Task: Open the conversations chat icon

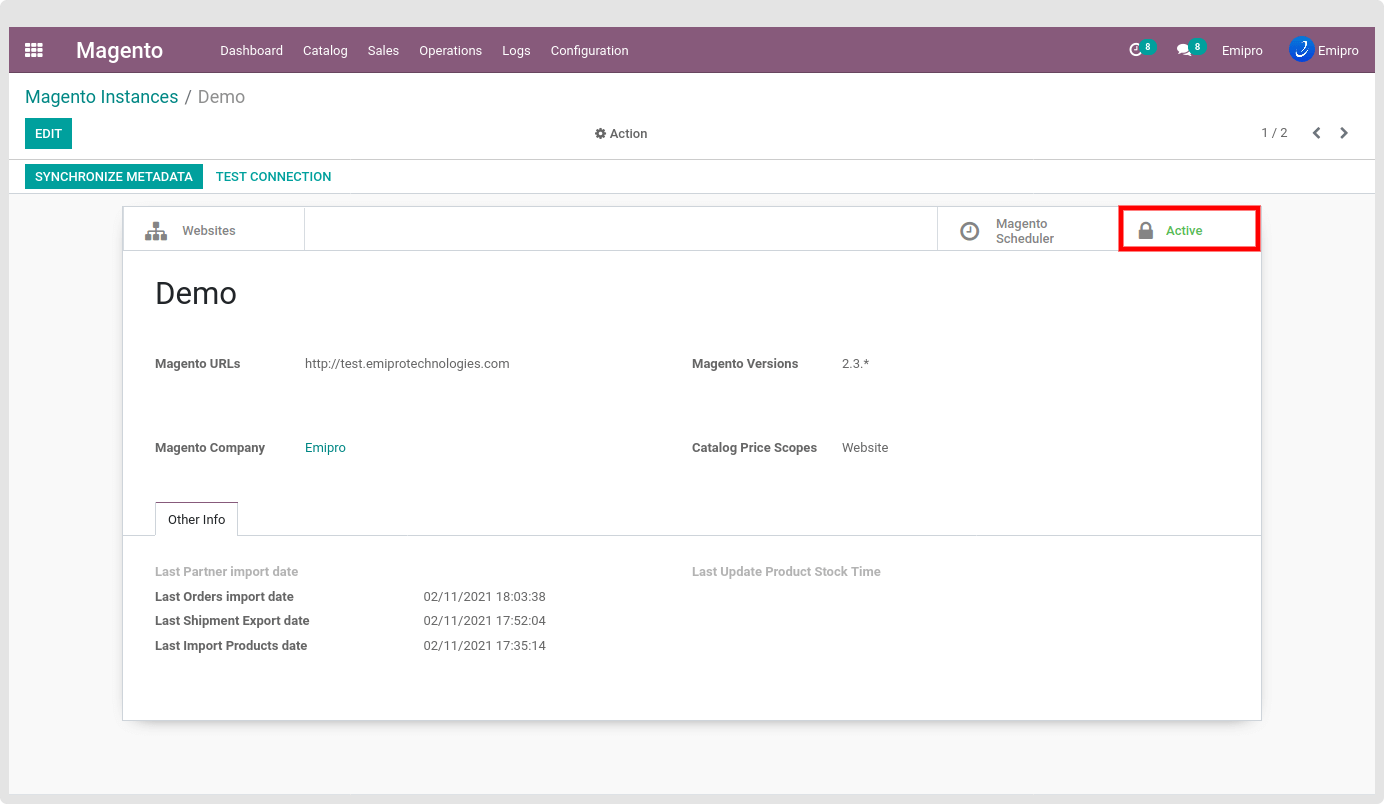Action: click(x=1190, y=49)
